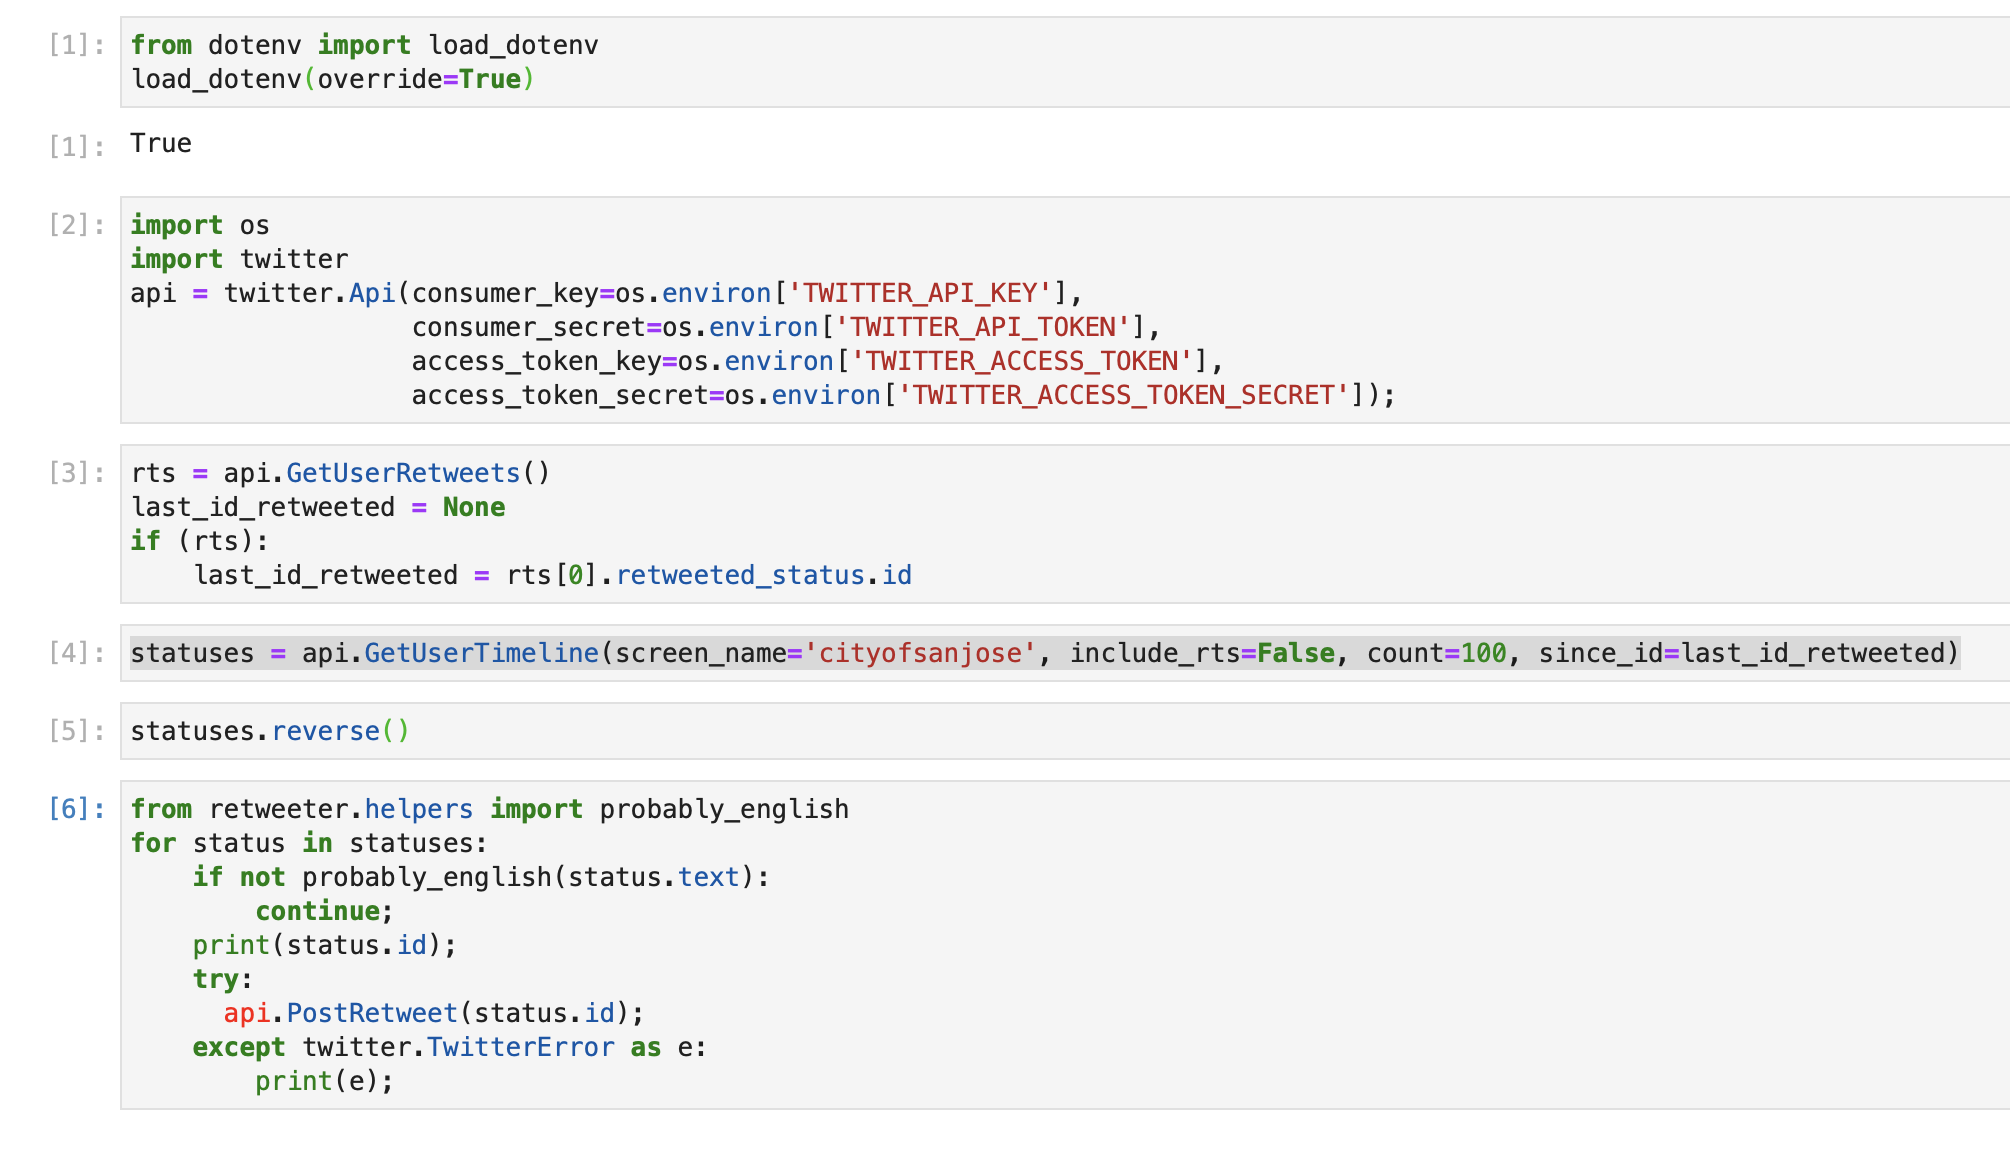Select the True output of cell 1

160,143
